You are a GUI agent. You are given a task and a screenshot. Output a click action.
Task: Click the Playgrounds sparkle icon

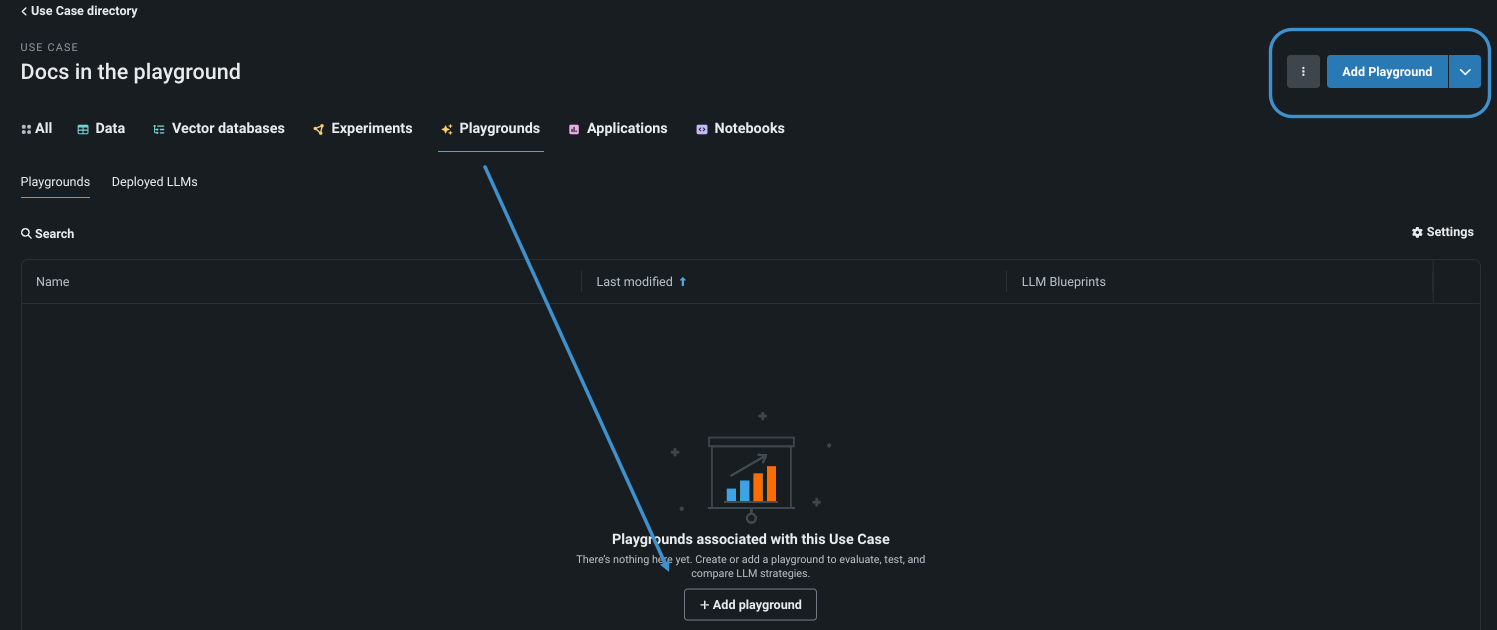tap(447, 129)
